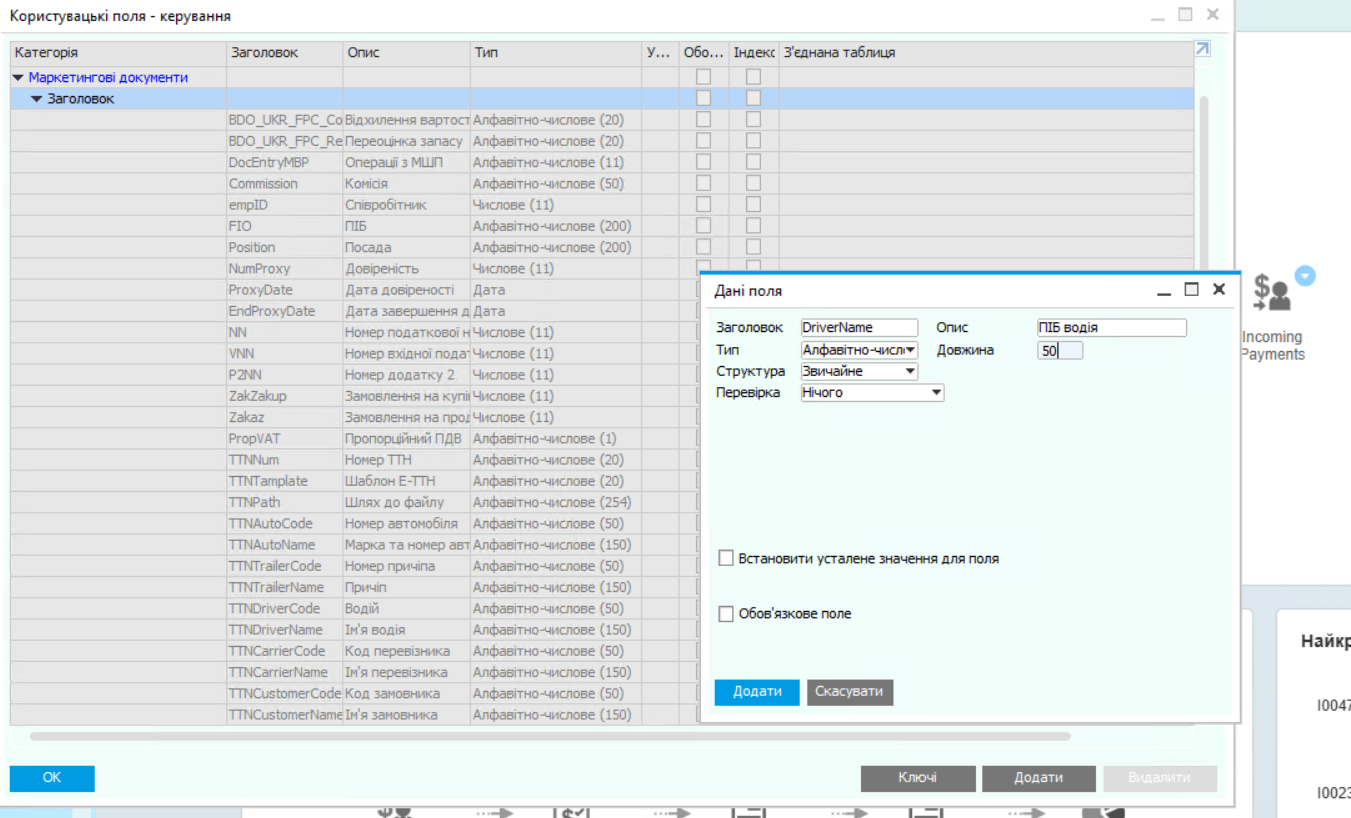Open the Incoming Payments icon in the background window
The image size is (1351, 818).
[1271, 291]
